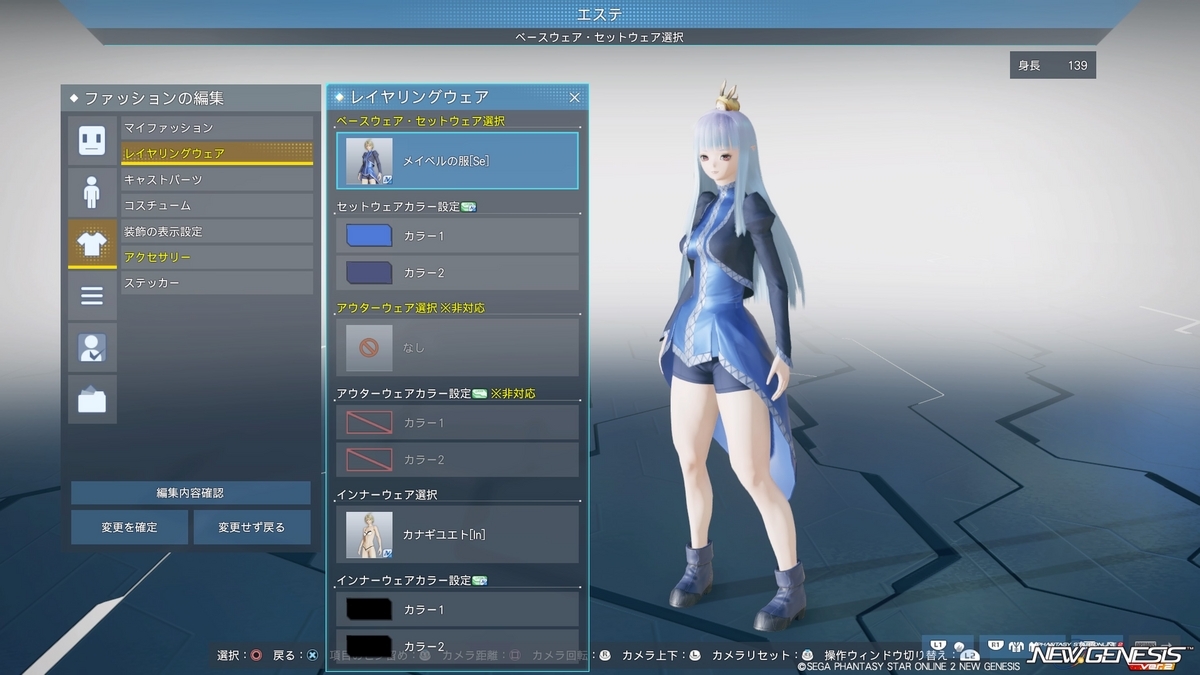Select the body shape category icon
1200x675 pixels.
(92, 192)
